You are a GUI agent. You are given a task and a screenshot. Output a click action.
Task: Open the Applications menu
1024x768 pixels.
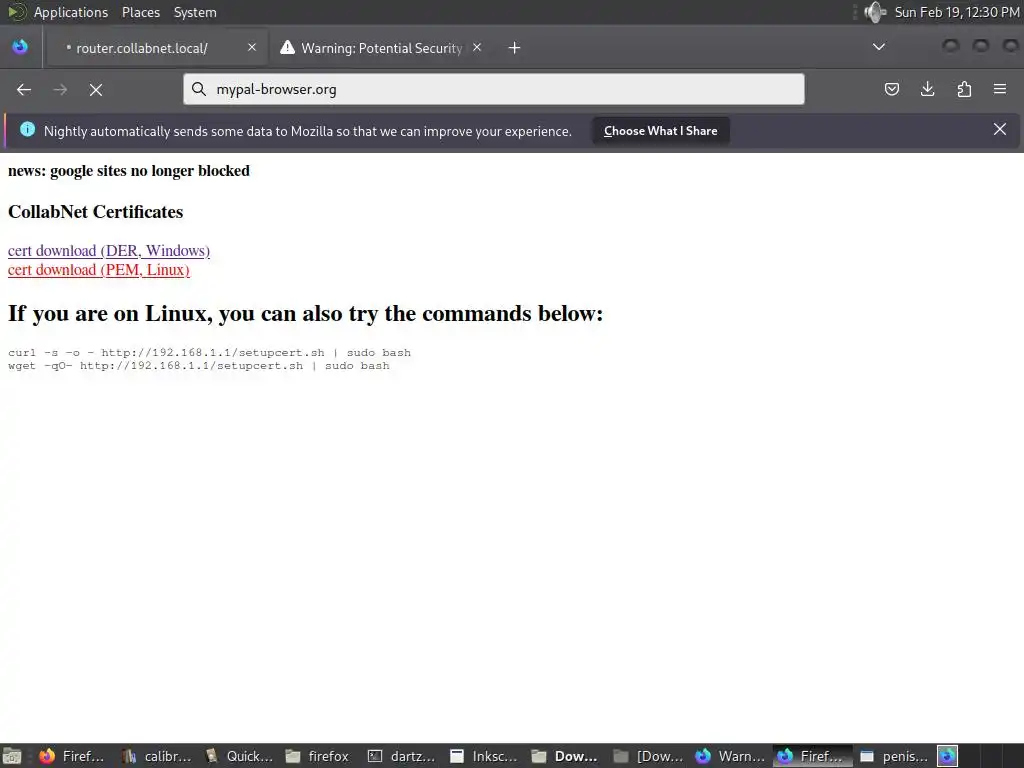(x=71, y=12)
